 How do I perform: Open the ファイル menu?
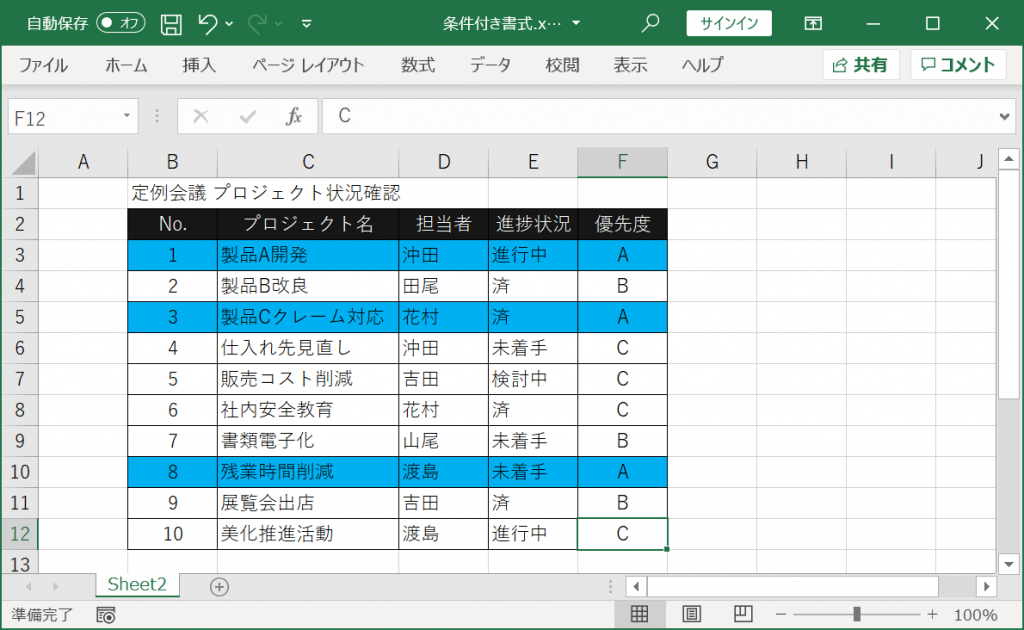pyautogui.click(x=43, y=65)
